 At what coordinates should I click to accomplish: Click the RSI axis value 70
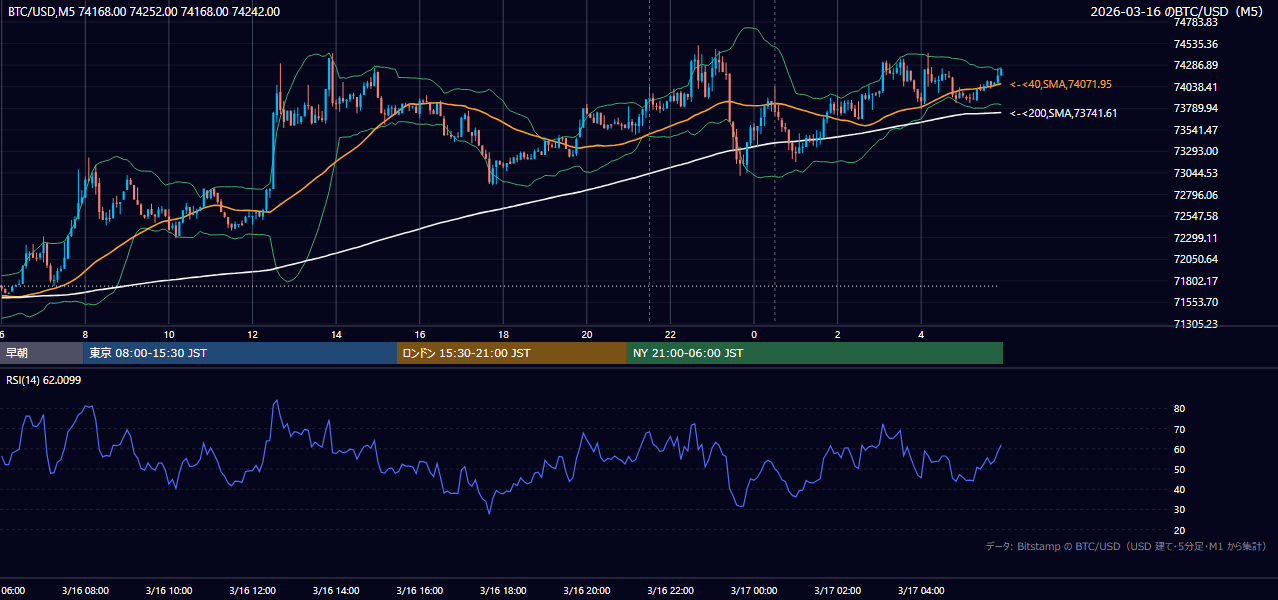click(x=1179, y=429)
